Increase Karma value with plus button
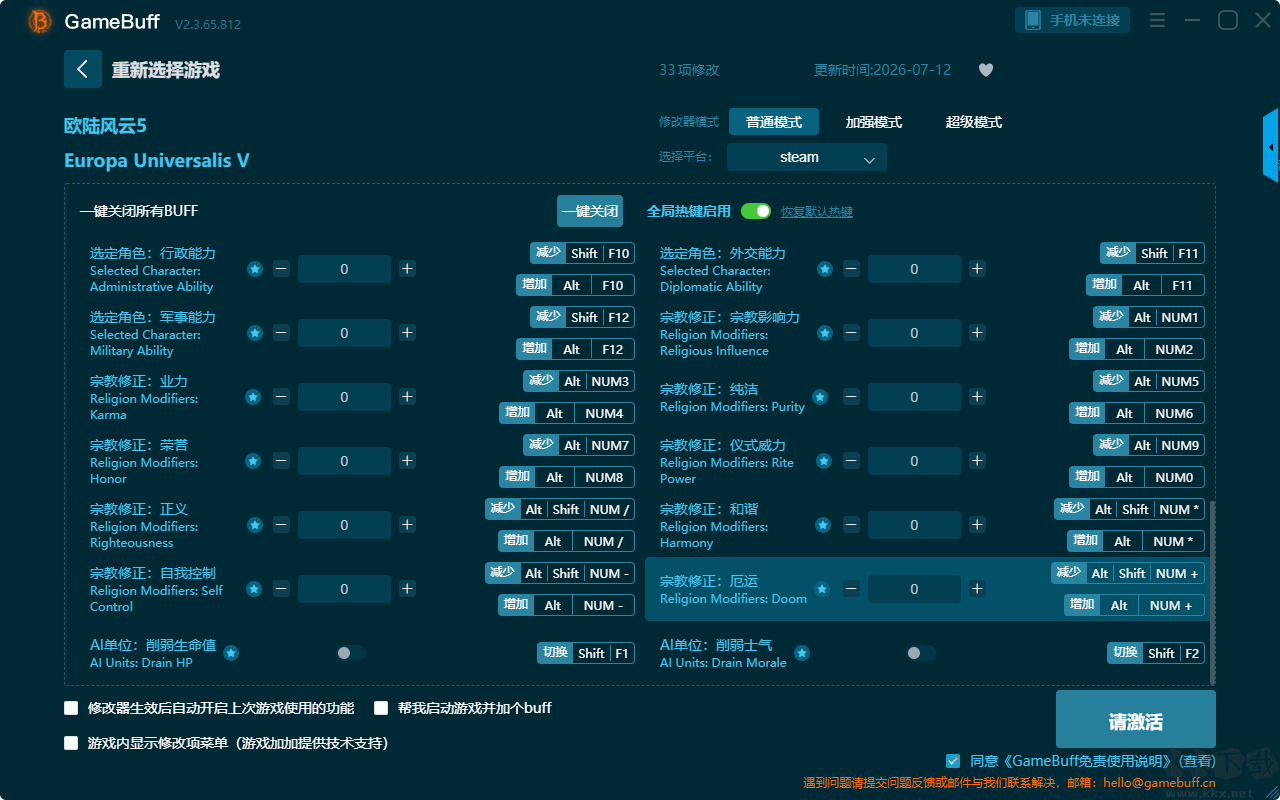Screen dimensions: 1280x800 407,397
